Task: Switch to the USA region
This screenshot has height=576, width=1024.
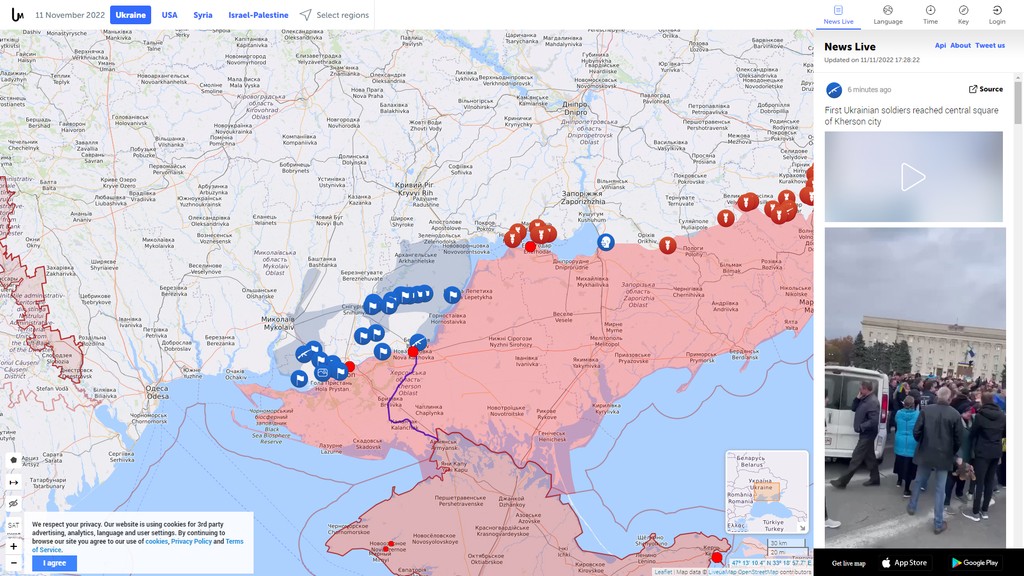Action: point(169,15)
